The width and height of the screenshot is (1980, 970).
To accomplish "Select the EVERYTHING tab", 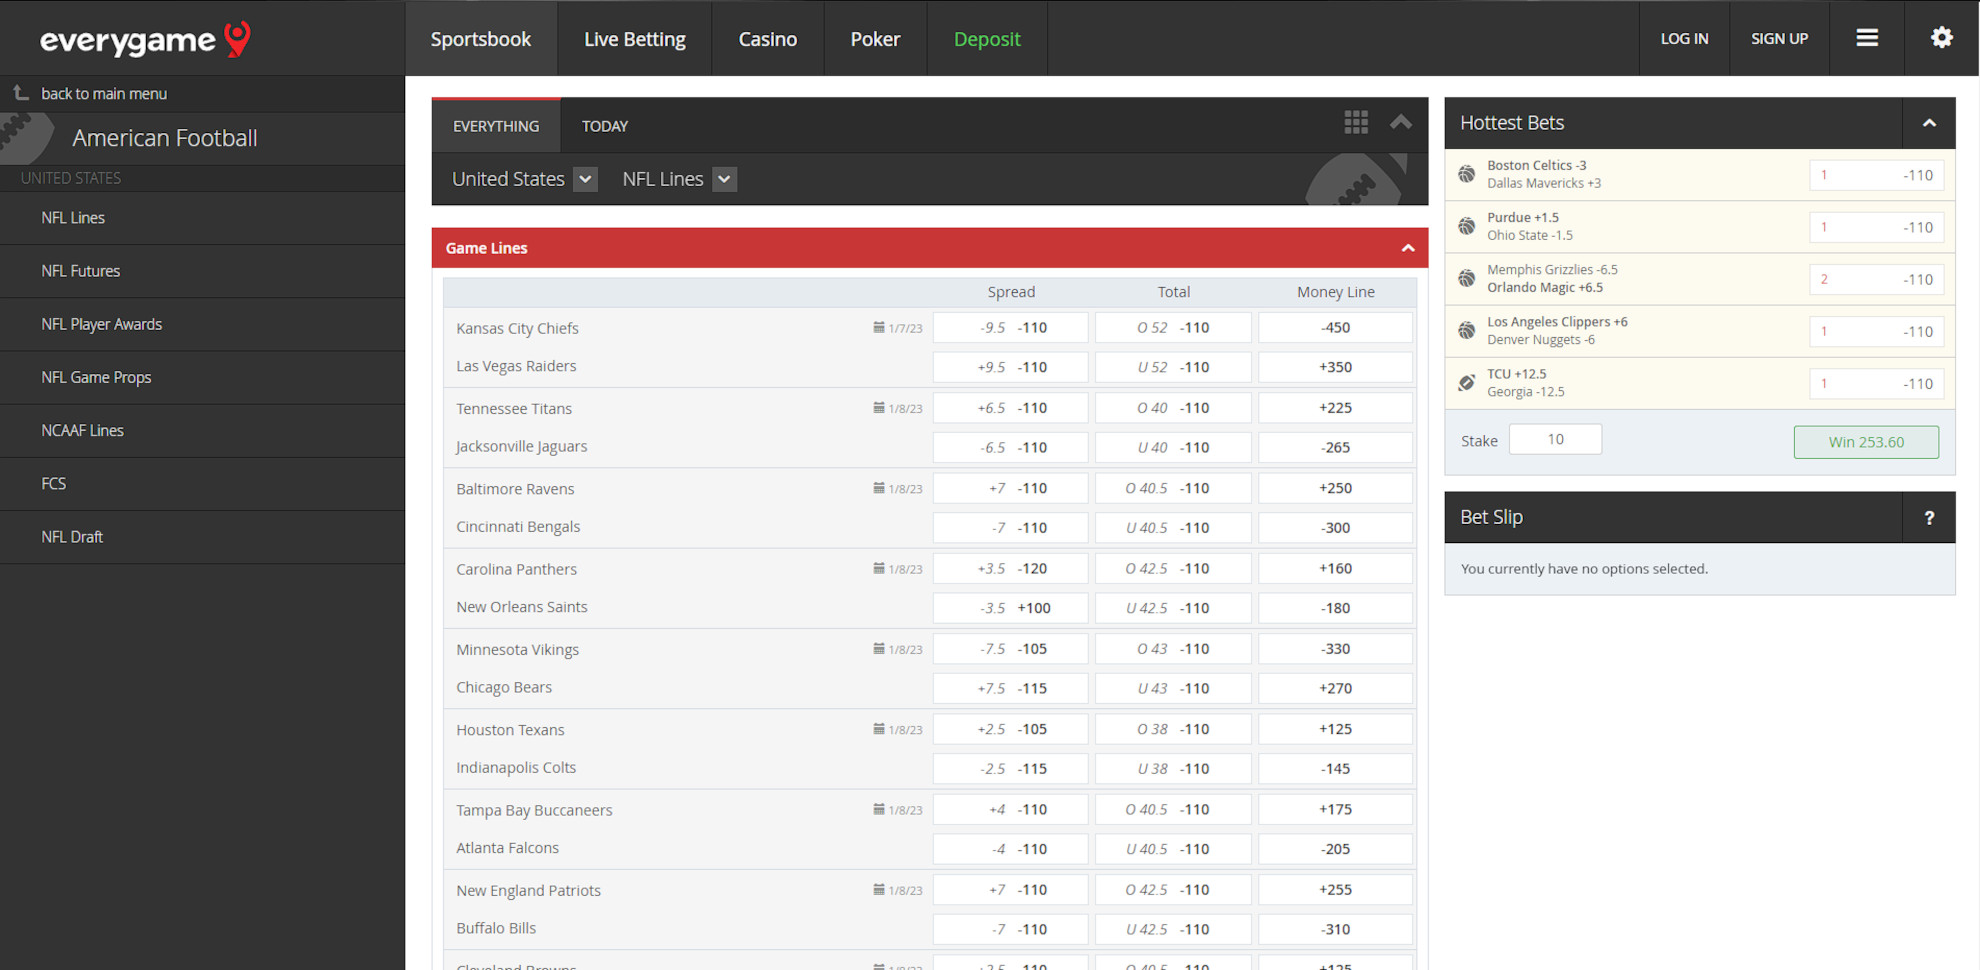I will (x=496, y=126).
